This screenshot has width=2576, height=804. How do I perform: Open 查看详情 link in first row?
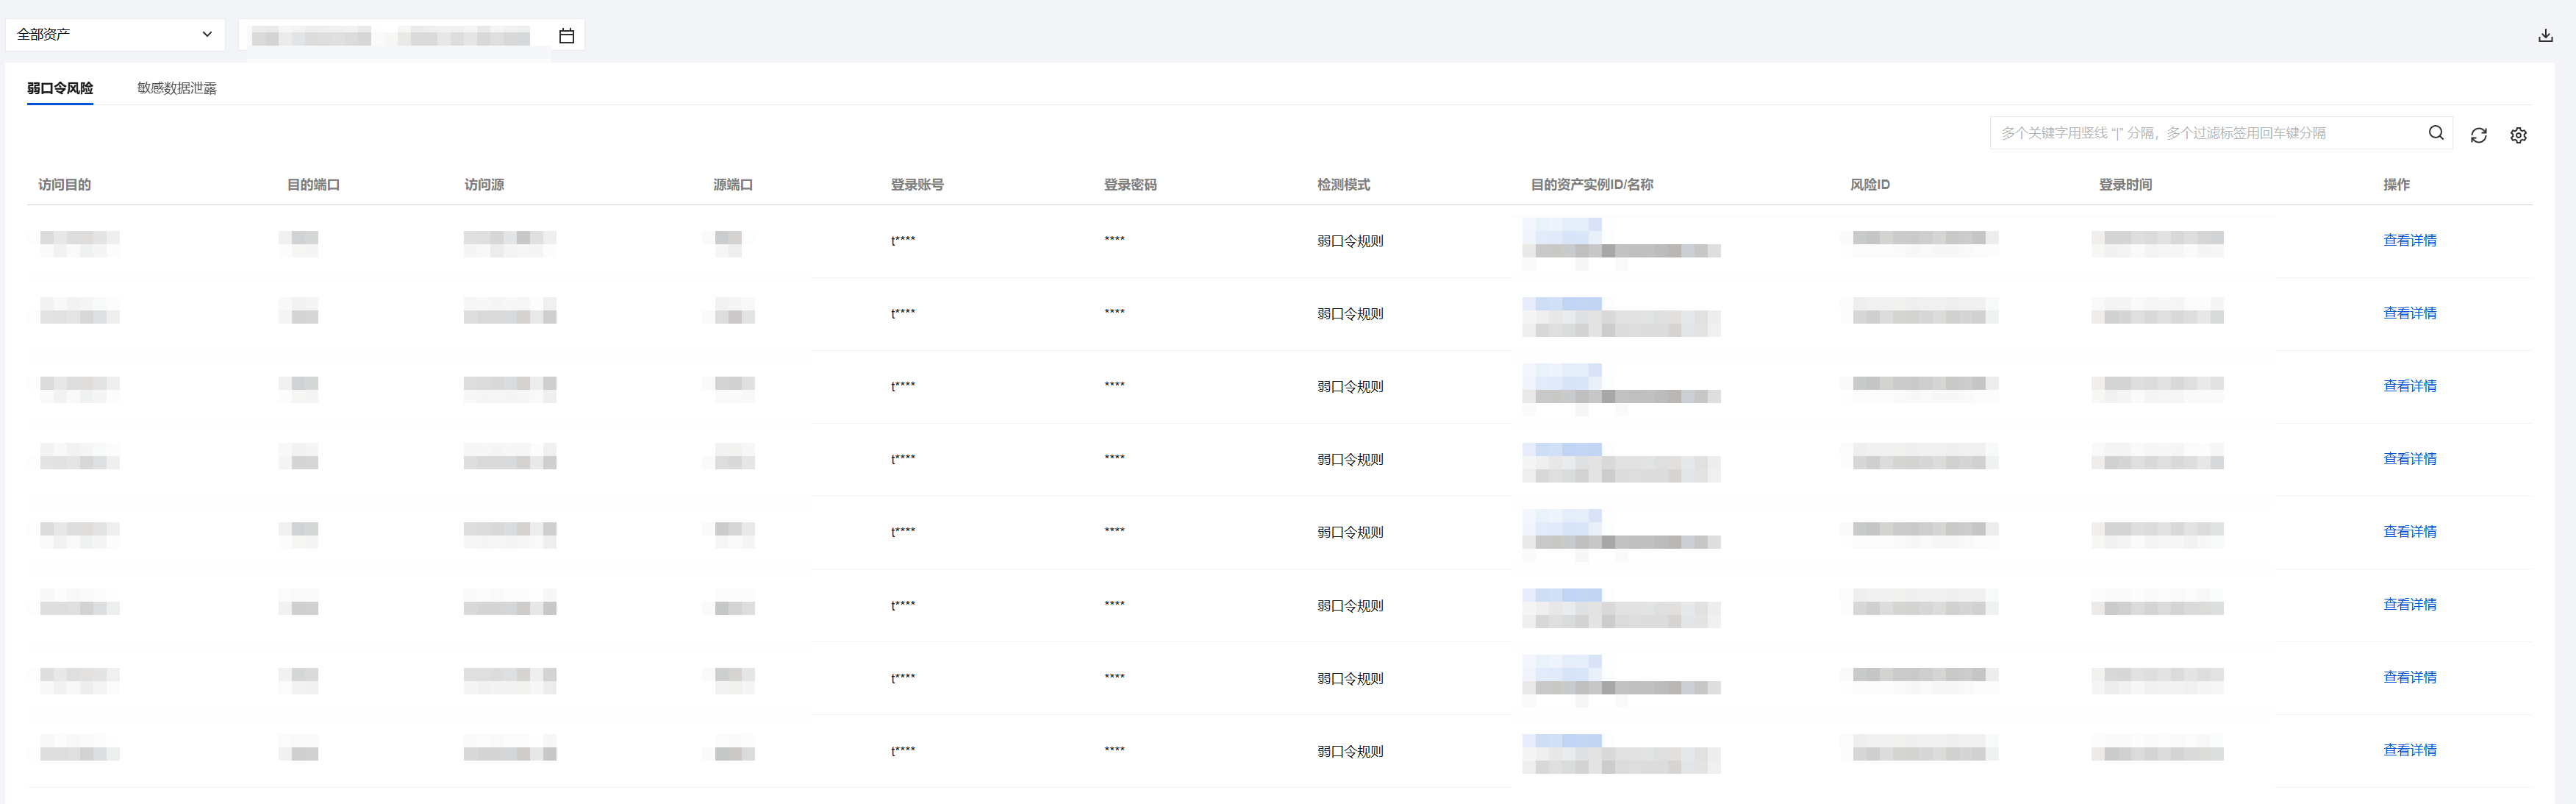2409,240
